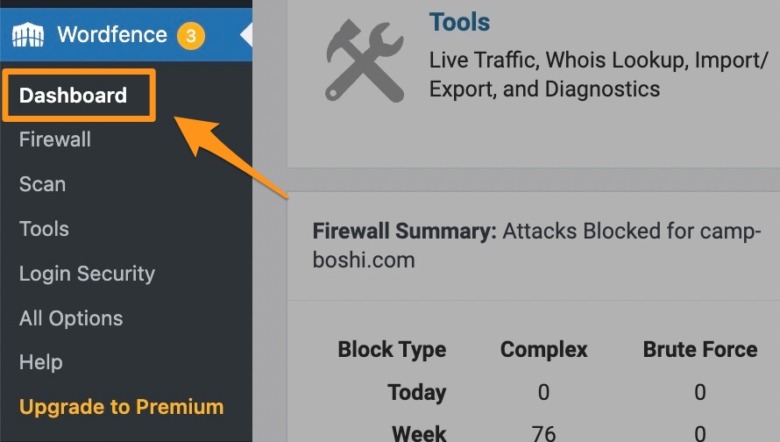Open the Firewall submenu item
Viewport: 780px width, 442px height.
pos(55,140)
